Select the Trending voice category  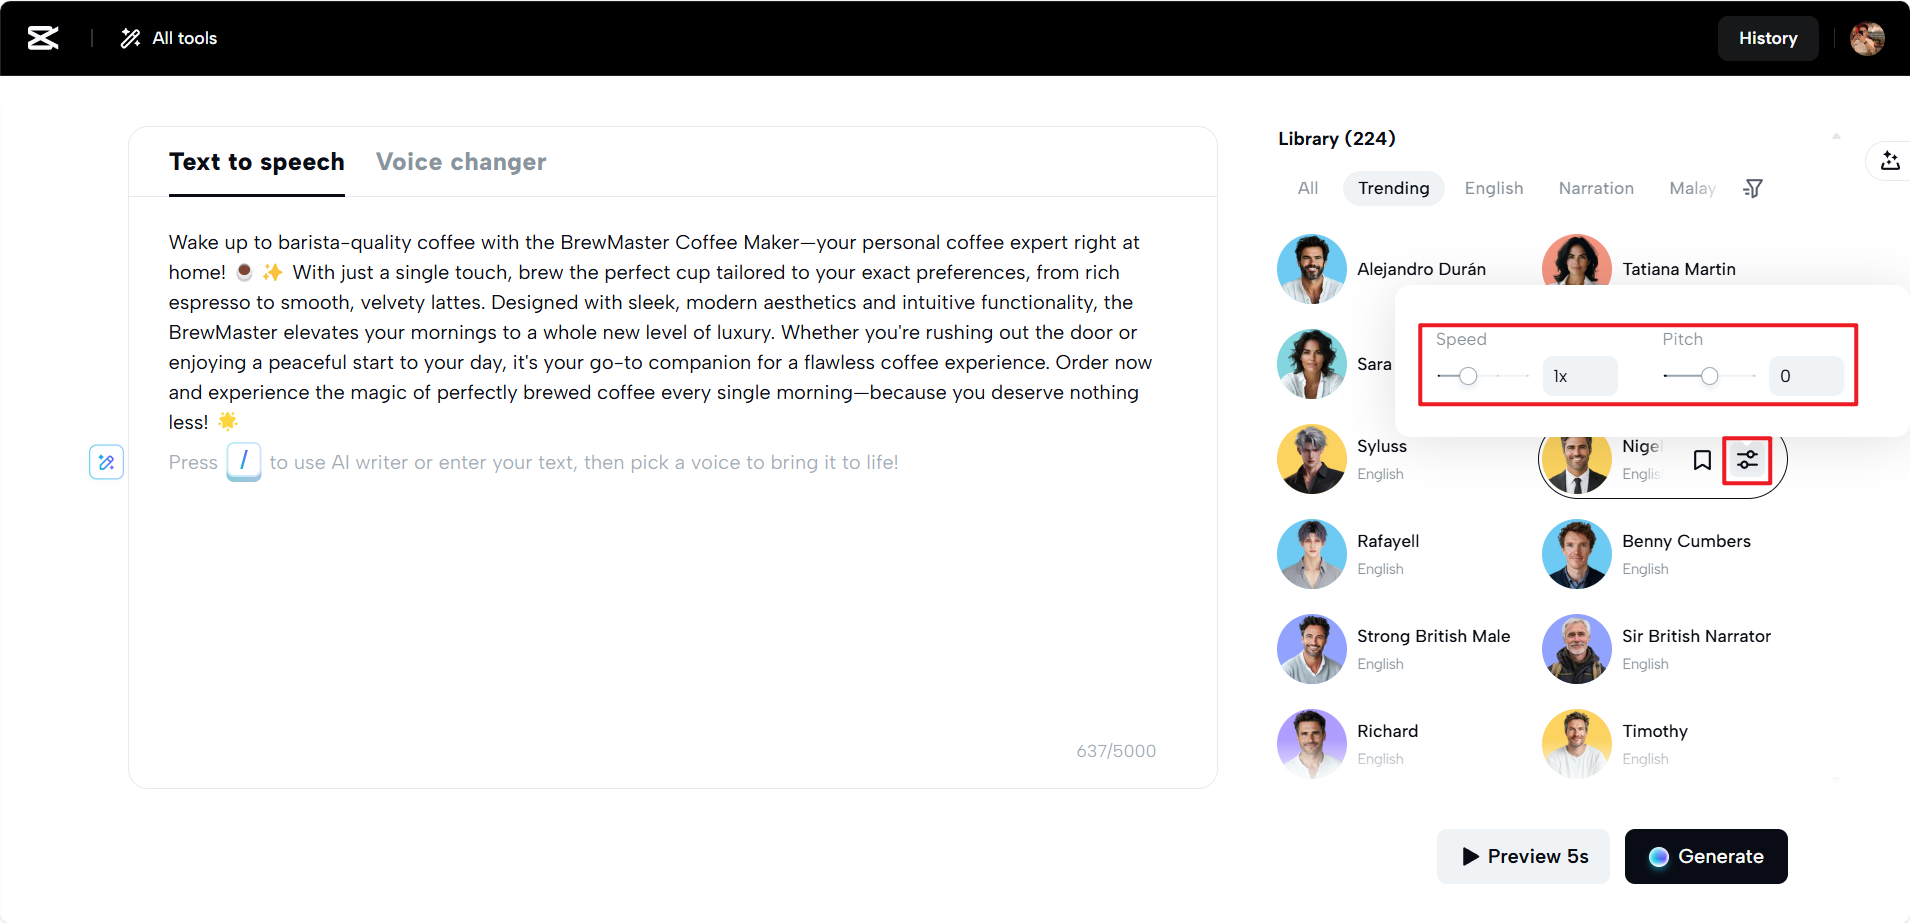pyautogui.click(x=1393, y=188)
